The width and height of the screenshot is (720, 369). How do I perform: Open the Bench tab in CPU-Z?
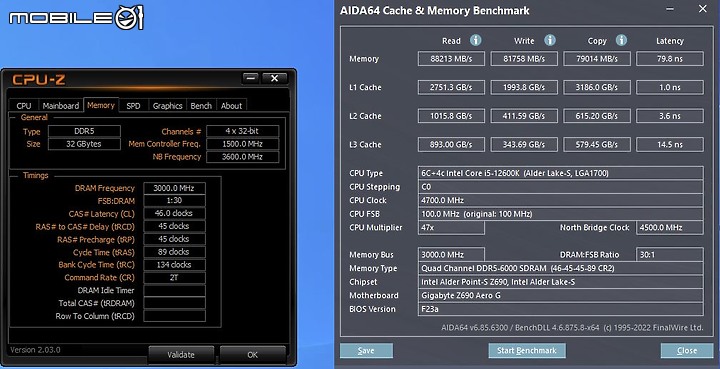point(201,106)
